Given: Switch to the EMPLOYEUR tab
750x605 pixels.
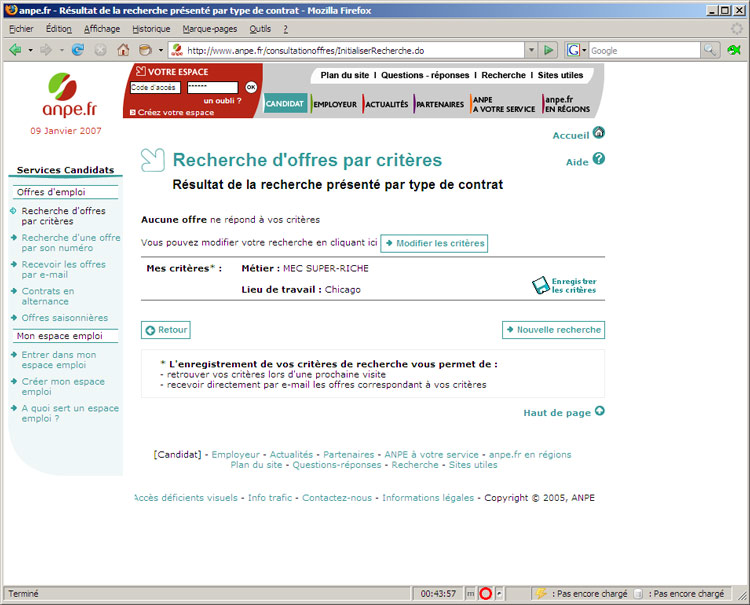Looking at the screenshot, I should 334,104.
